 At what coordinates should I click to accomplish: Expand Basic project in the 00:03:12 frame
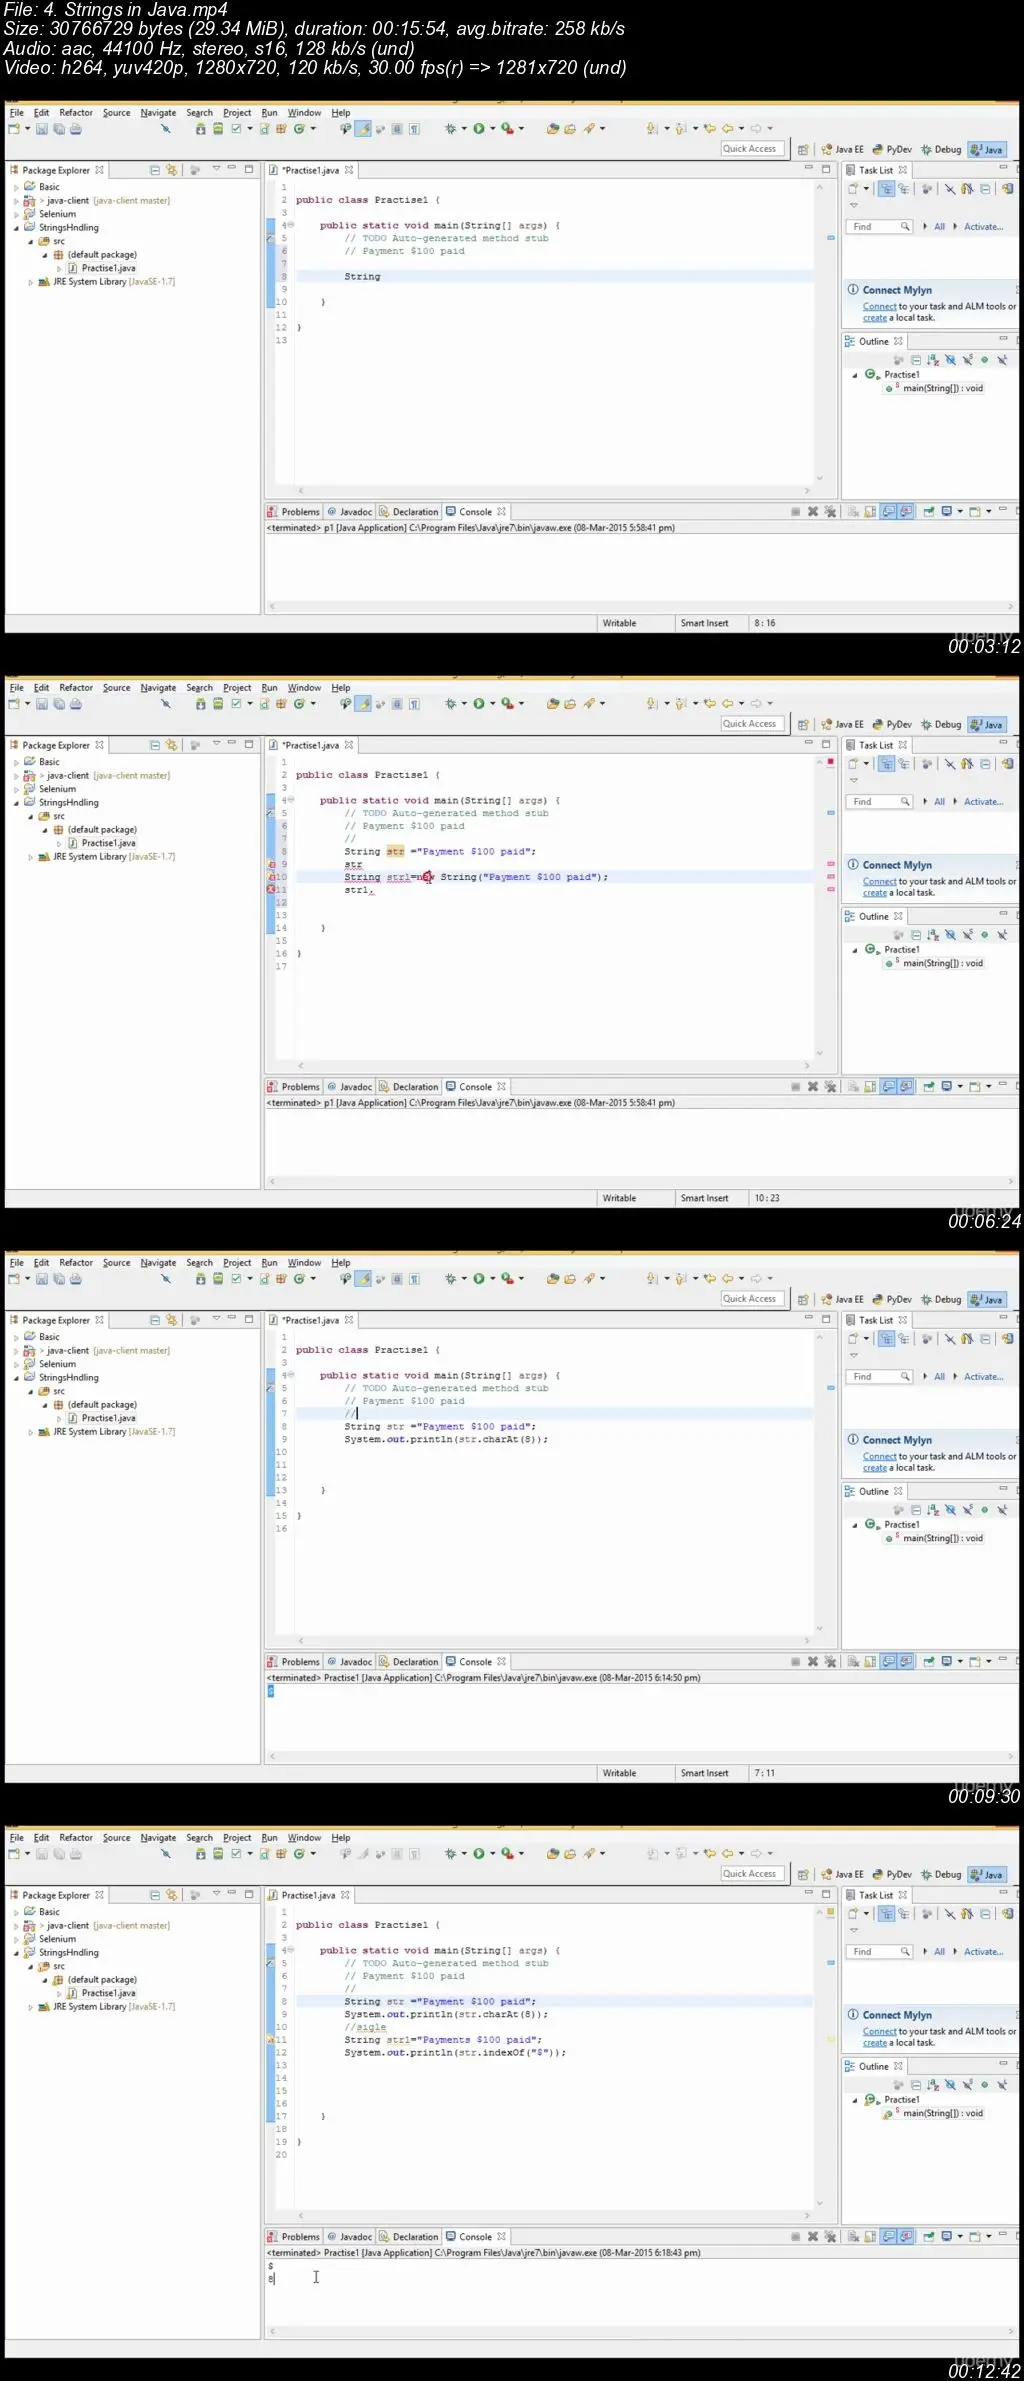(x=16, y=187)
